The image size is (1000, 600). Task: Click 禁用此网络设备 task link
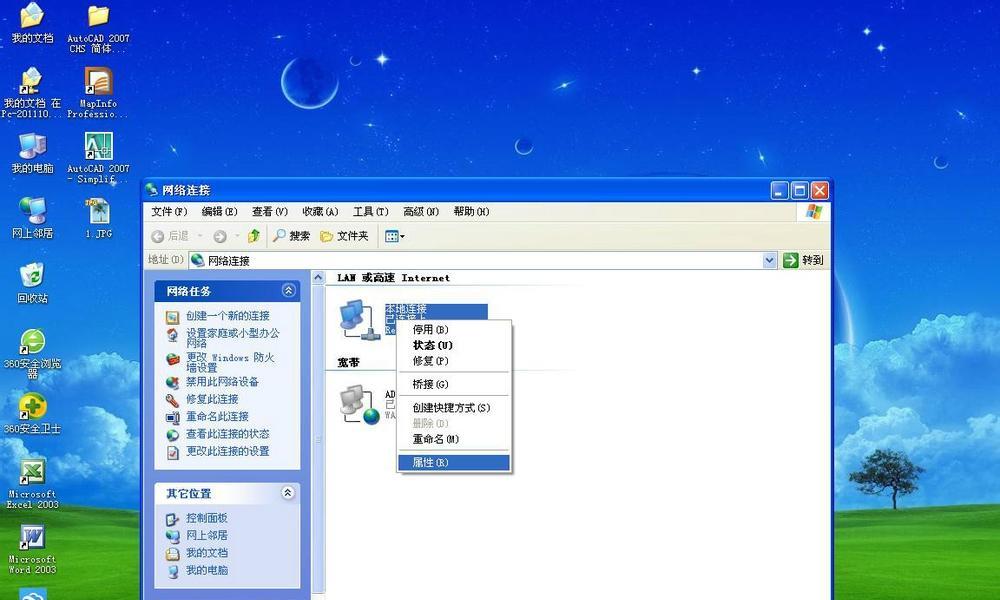pos(223,382)
